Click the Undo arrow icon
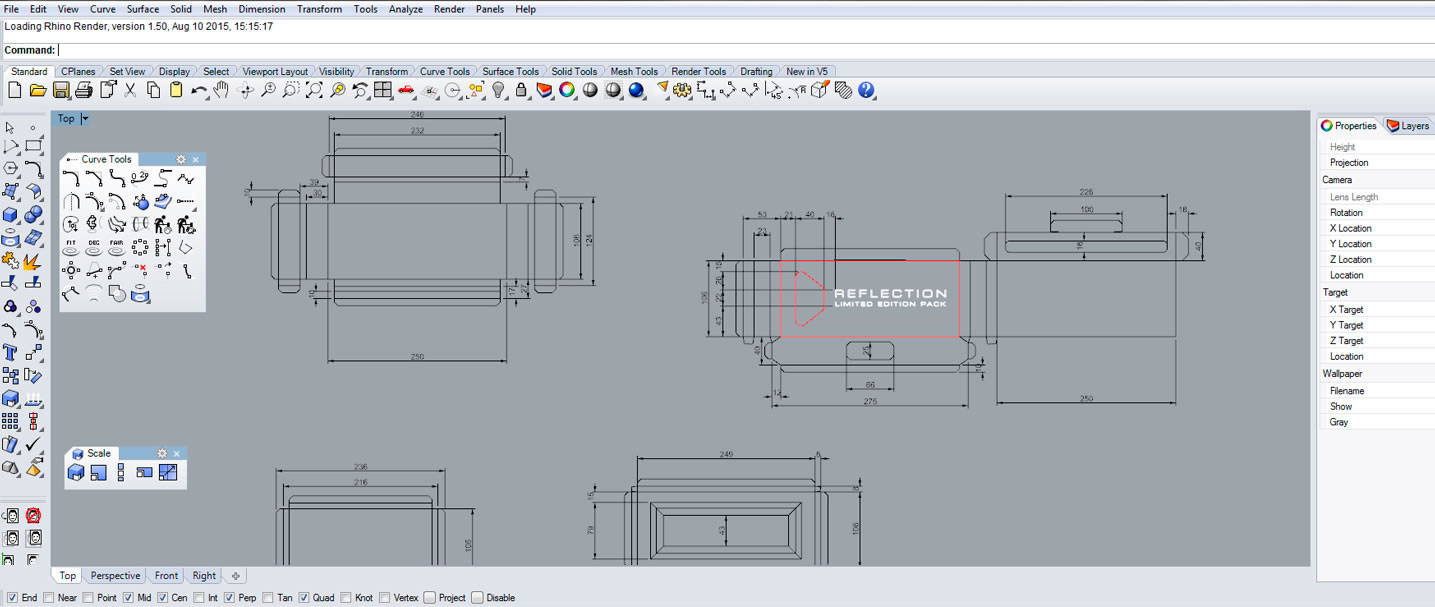Image resolution: width=1435 pixels, height=607 pixels. point(198,90)
